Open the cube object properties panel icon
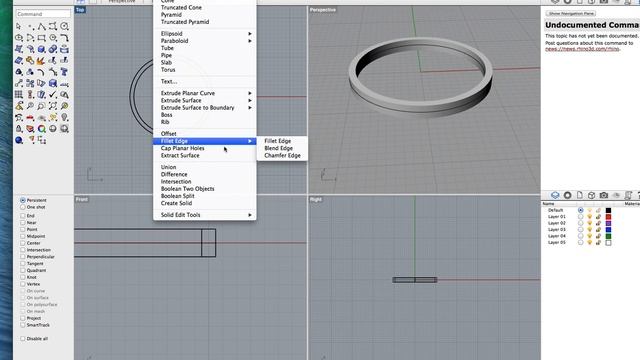The width and height of the screenshot is (640, 360). point(591,195)
